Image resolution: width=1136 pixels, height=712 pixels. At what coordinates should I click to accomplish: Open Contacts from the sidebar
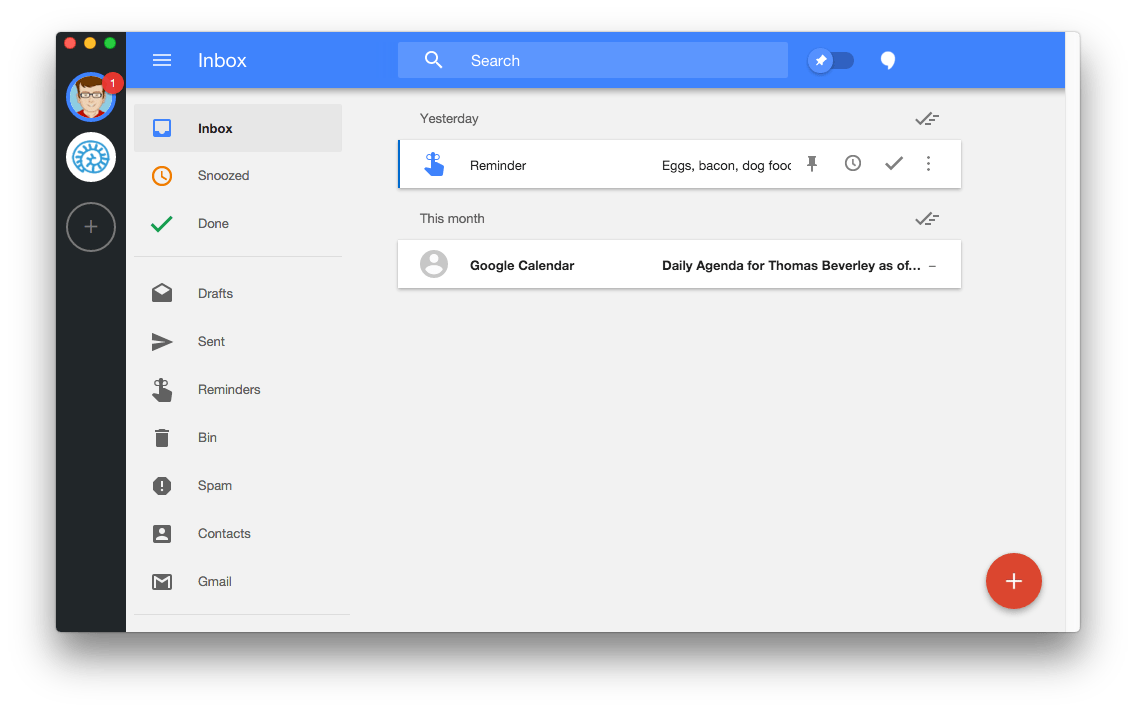point(238,534)
